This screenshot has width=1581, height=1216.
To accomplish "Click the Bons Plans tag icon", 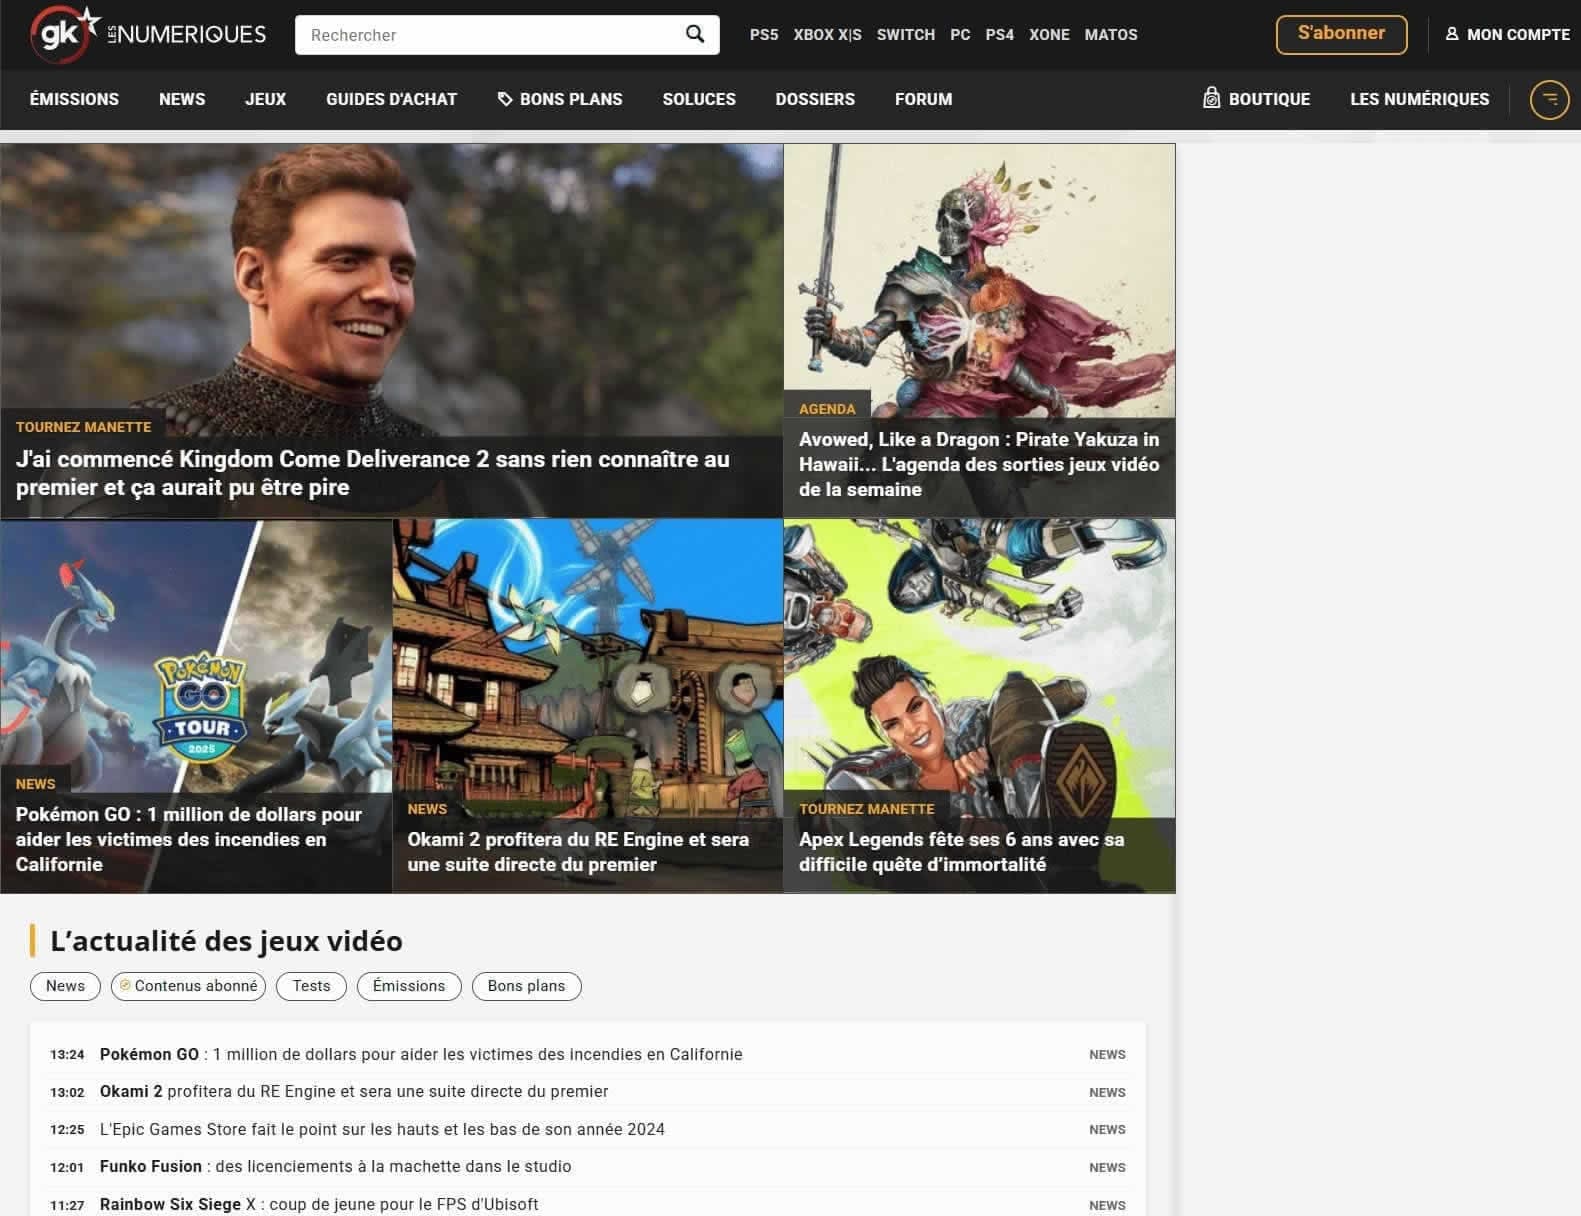I will pos(505,99).
